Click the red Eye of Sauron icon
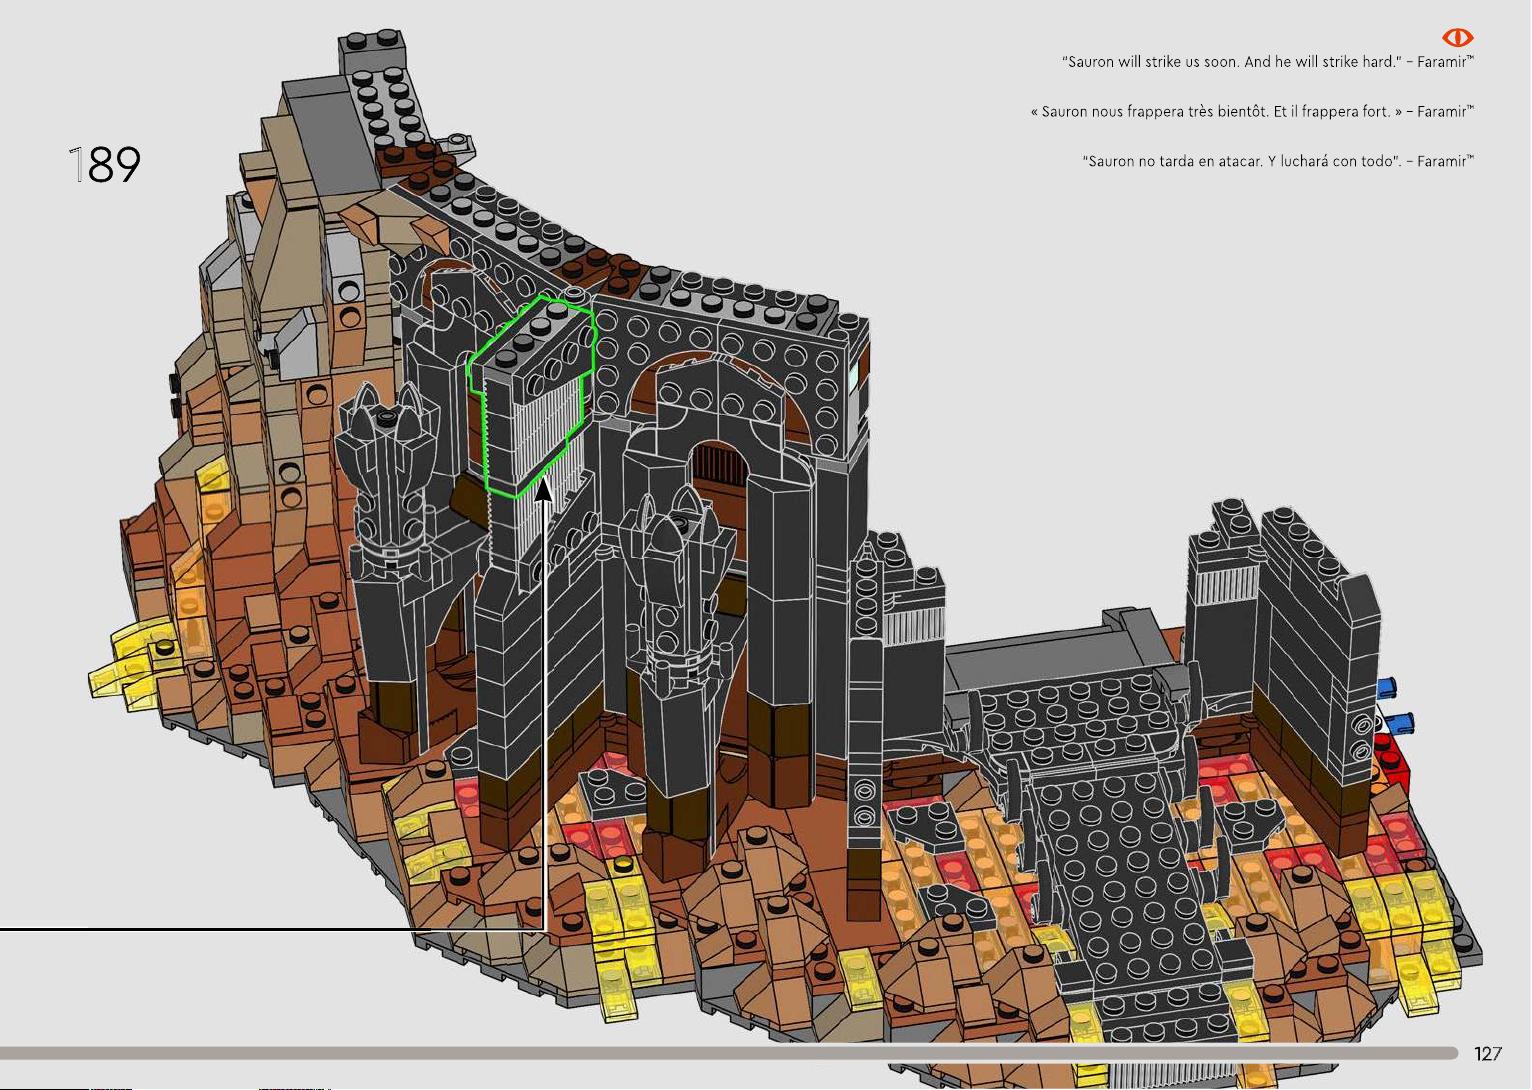The height and width of the screenshot is (1090, 1532). click(1458, 37)
